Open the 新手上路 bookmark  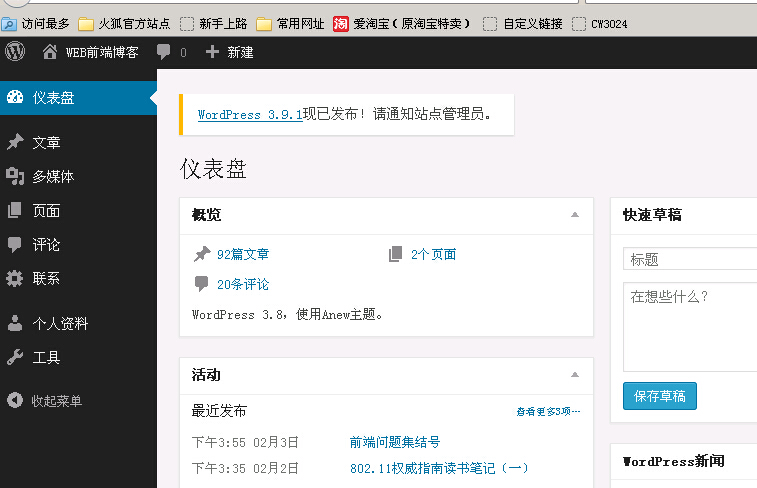pyautogui.click(x=213, y=24)
